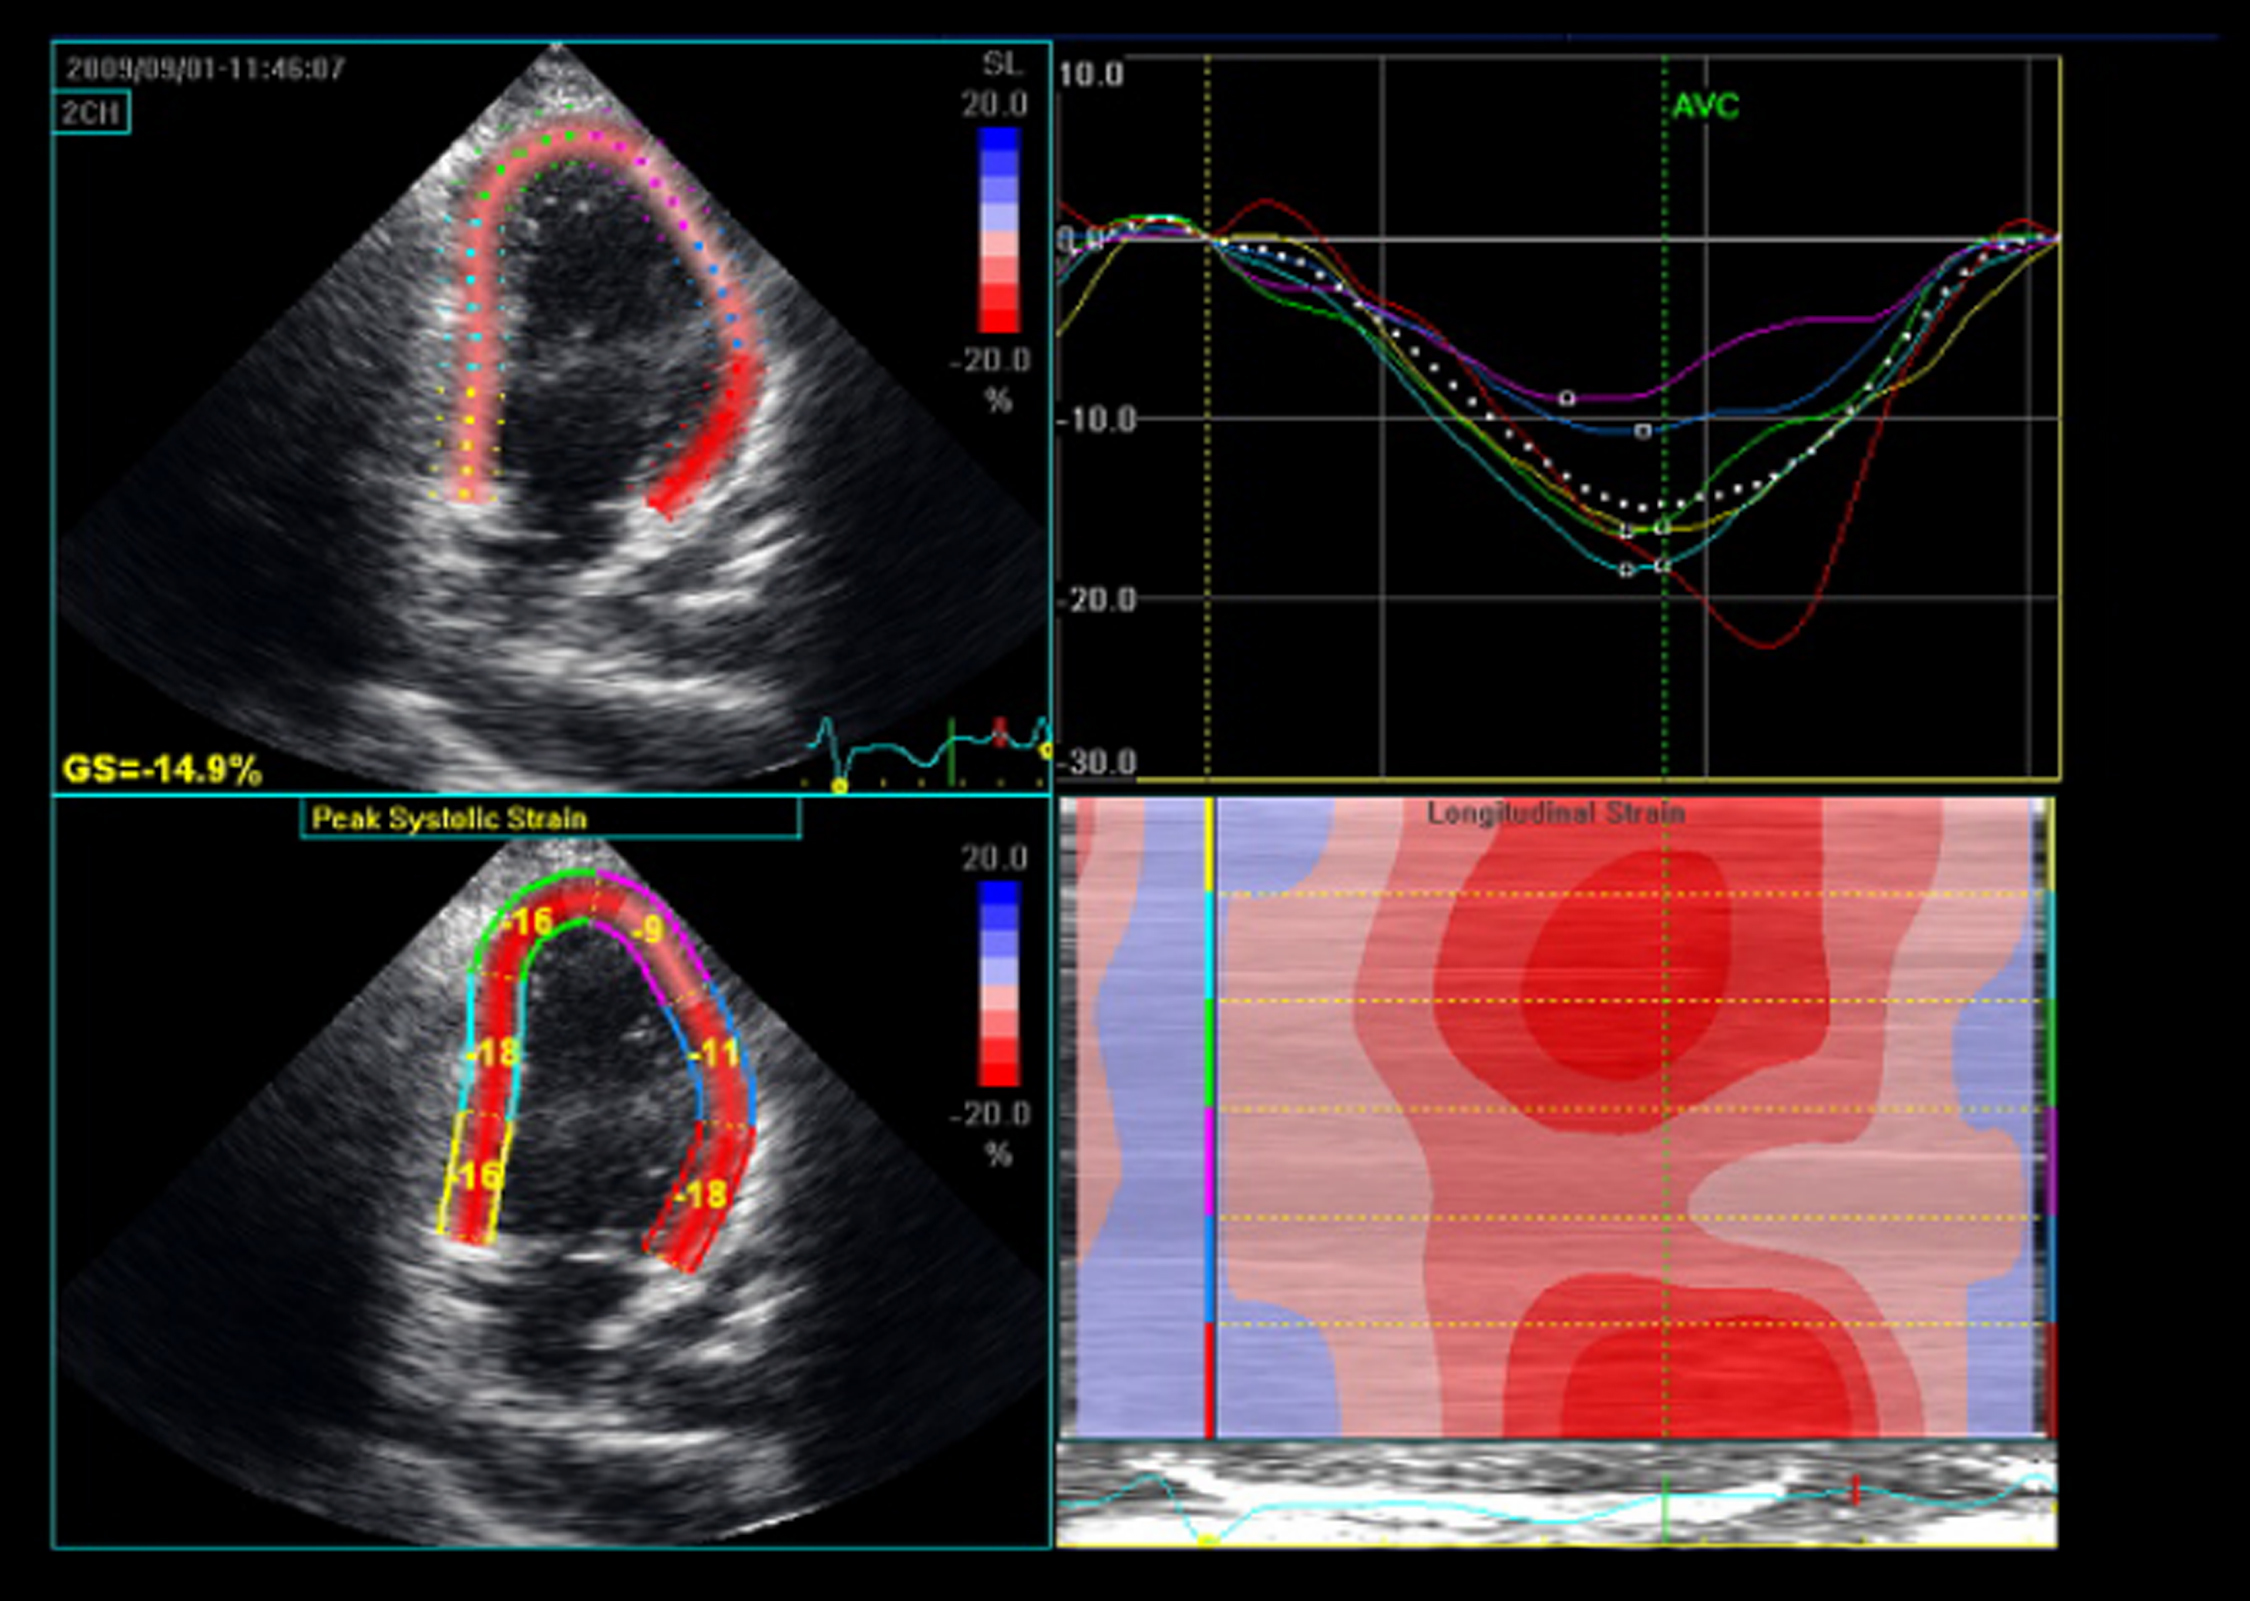Screen dimensions: 2250x1601
Task: Click the red marker on the bottom ECG strip
Action: (x=1855, y=1491)
